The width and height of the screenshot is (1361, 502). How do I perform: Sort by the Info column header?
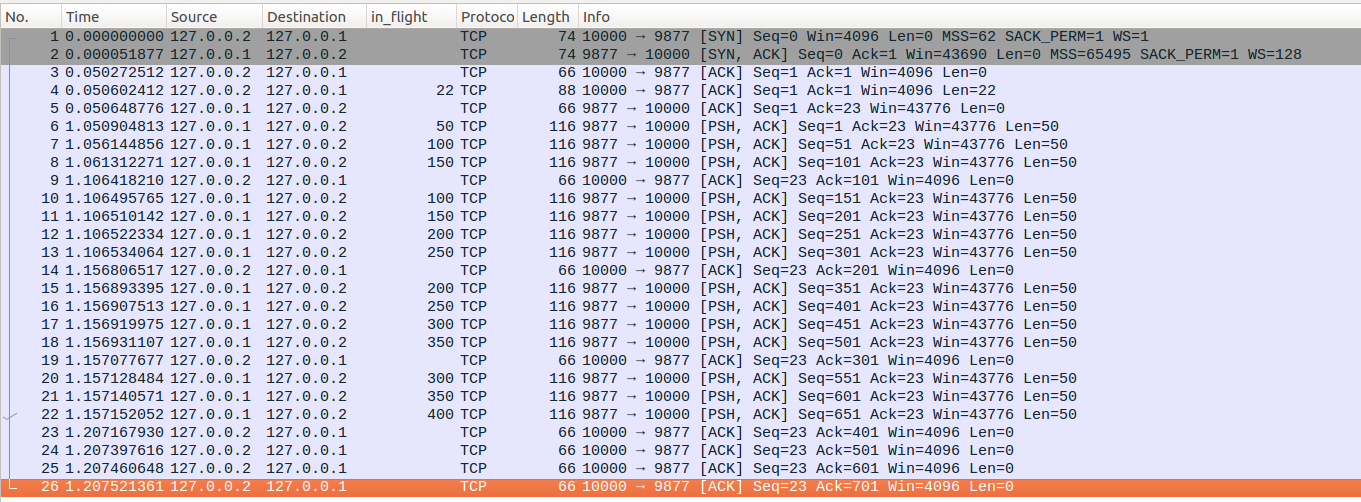click(969, 17)
